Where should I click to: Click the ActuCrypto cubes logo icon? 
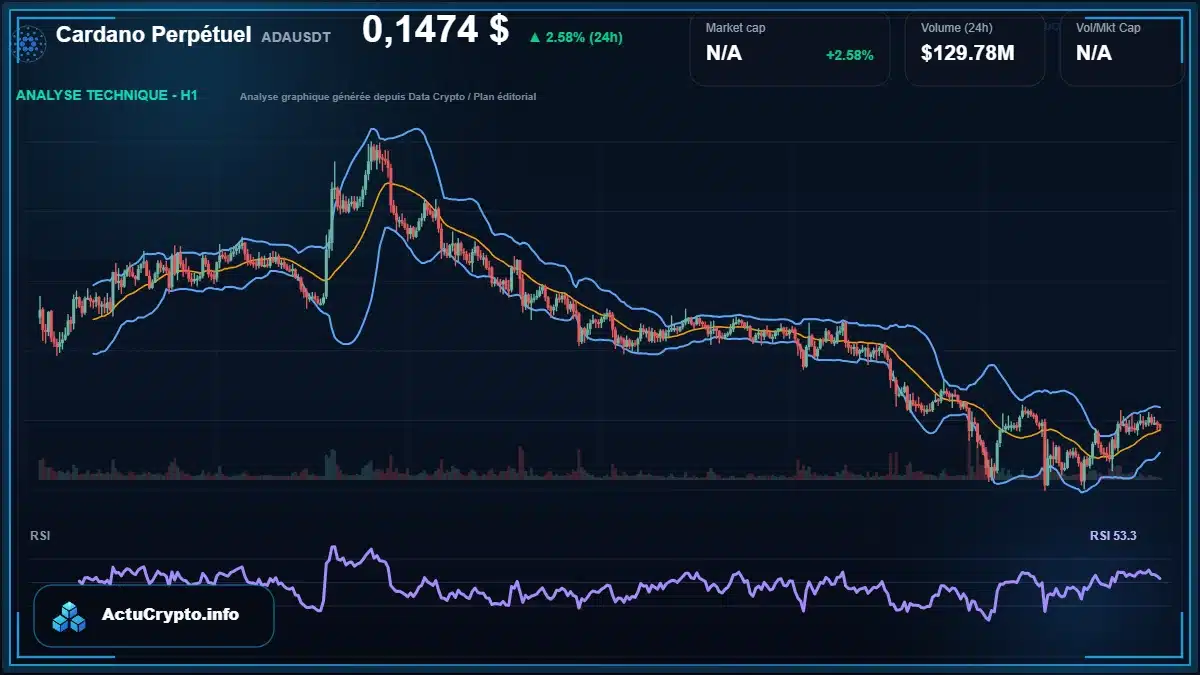pyautogui.click(x=70, y=616)
